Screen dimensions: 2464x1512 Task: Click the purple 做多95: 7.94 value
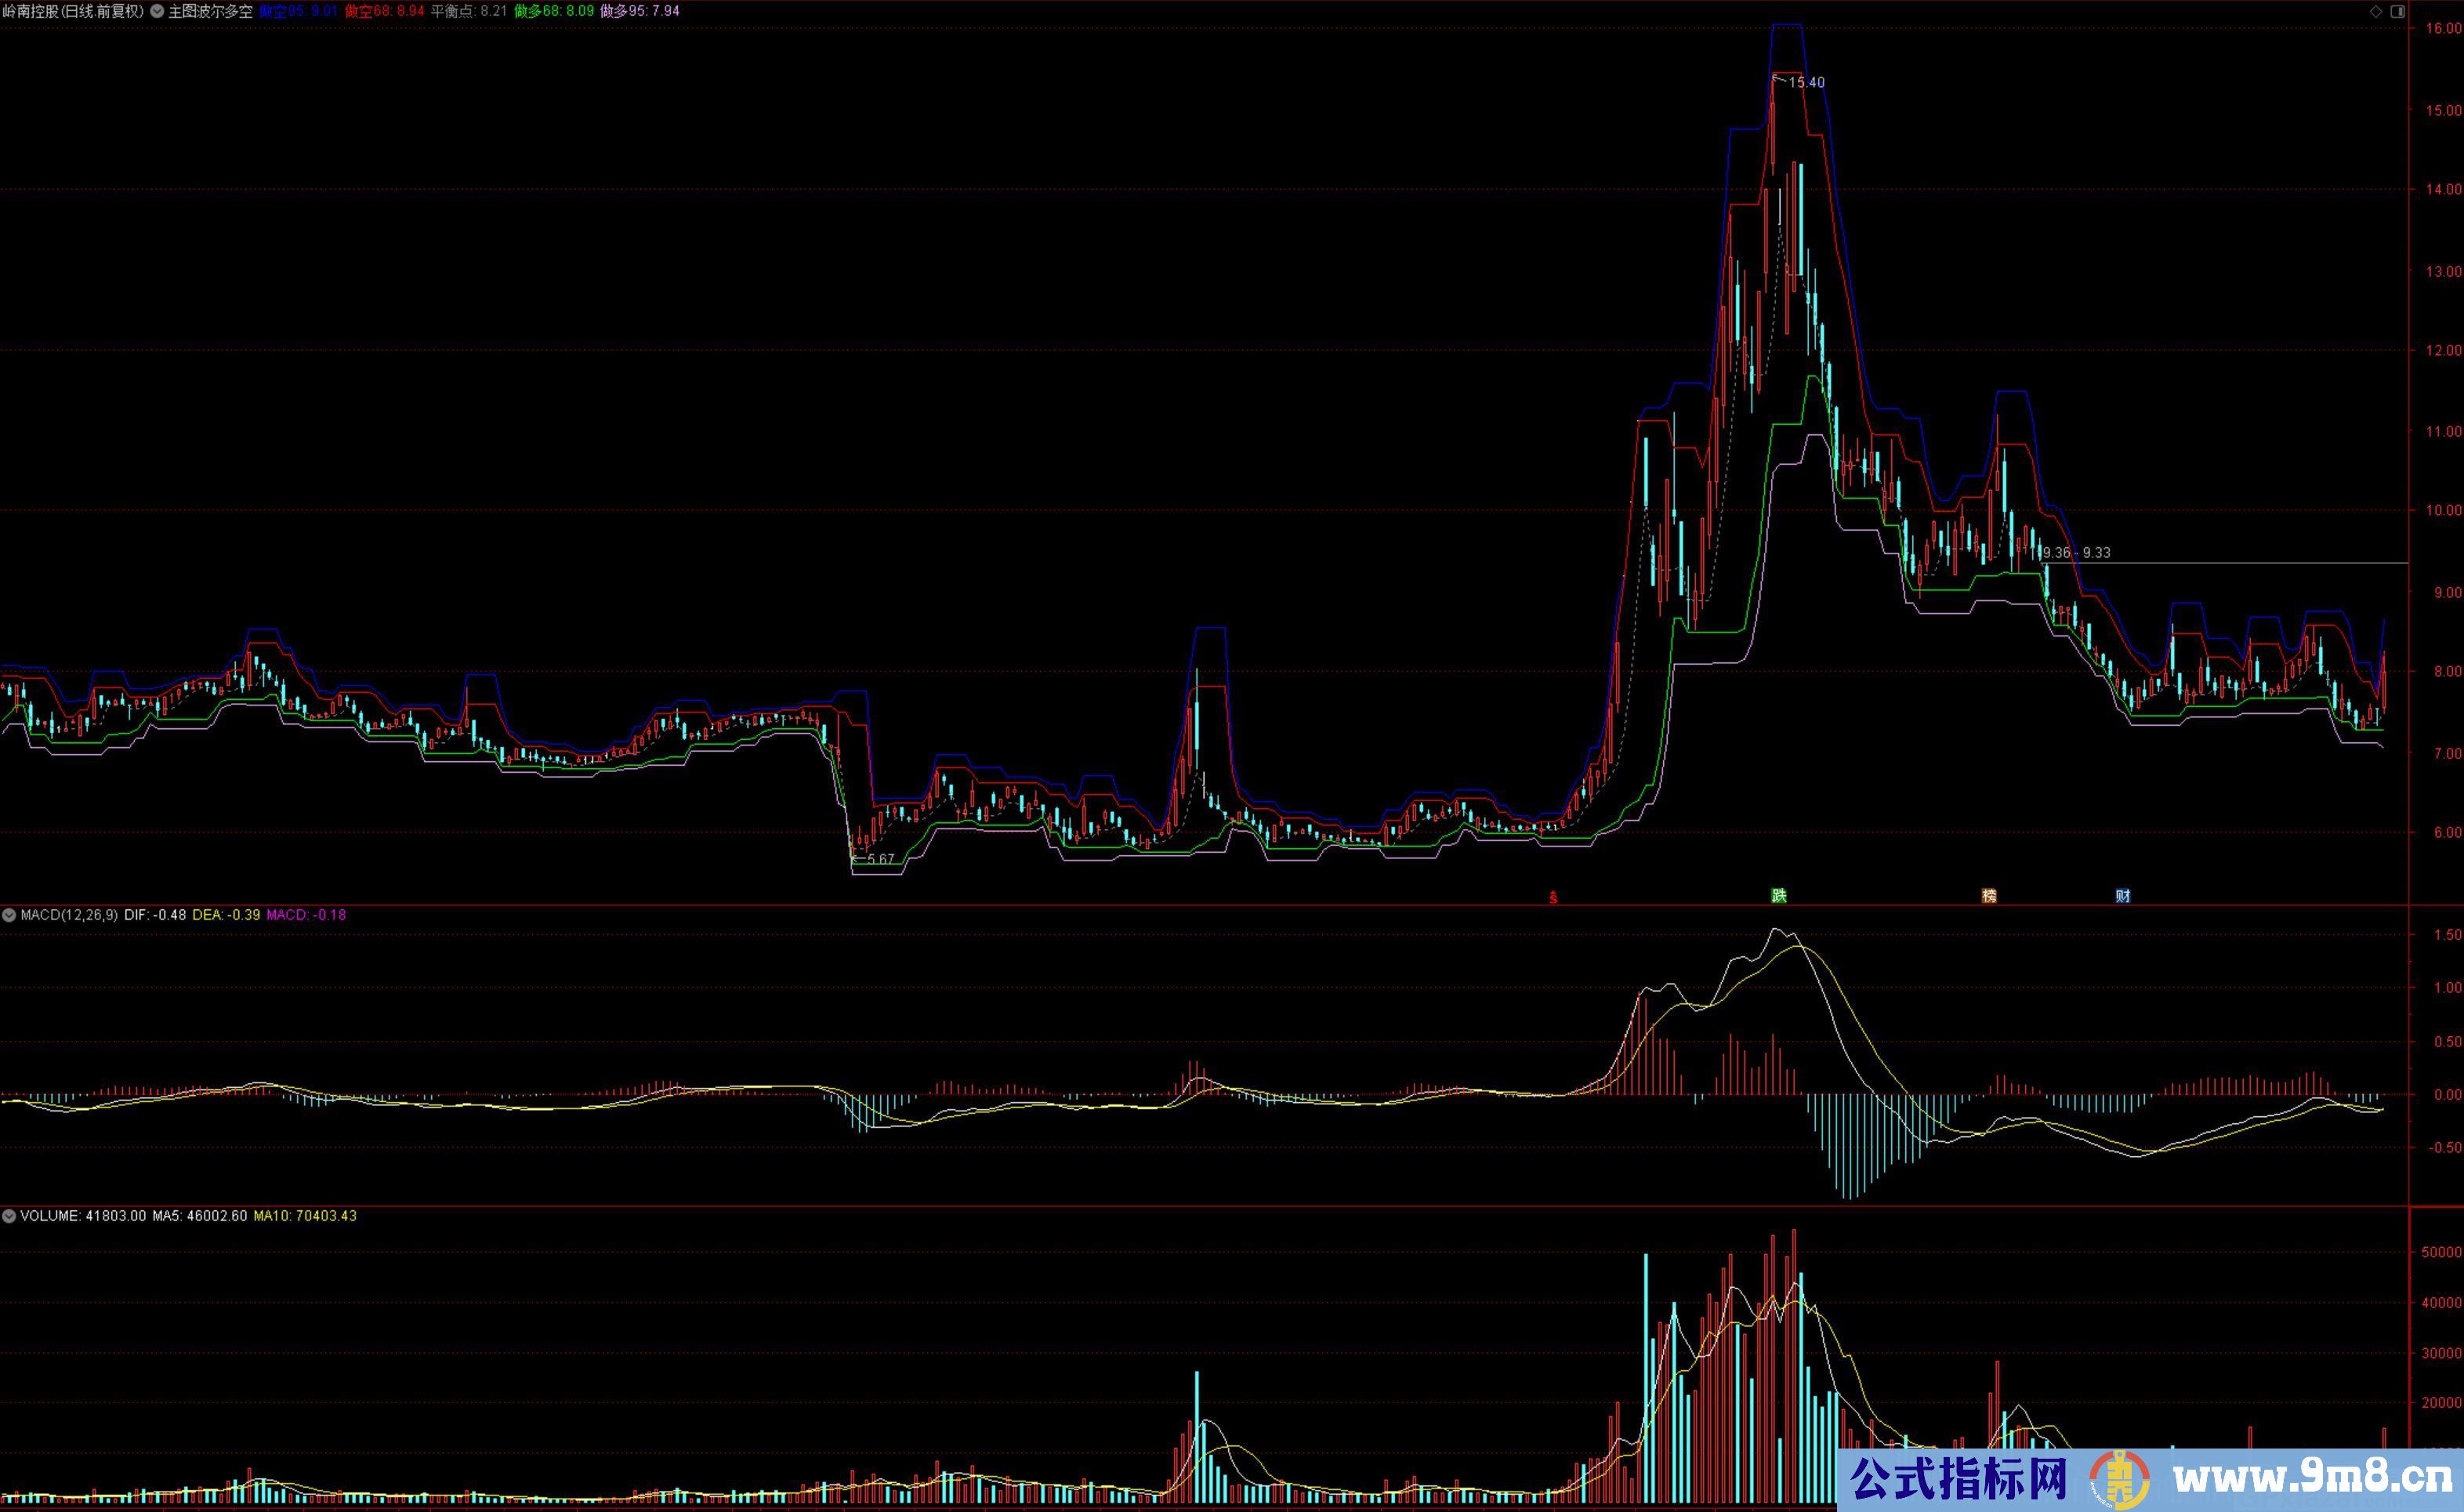coord(640,11)
